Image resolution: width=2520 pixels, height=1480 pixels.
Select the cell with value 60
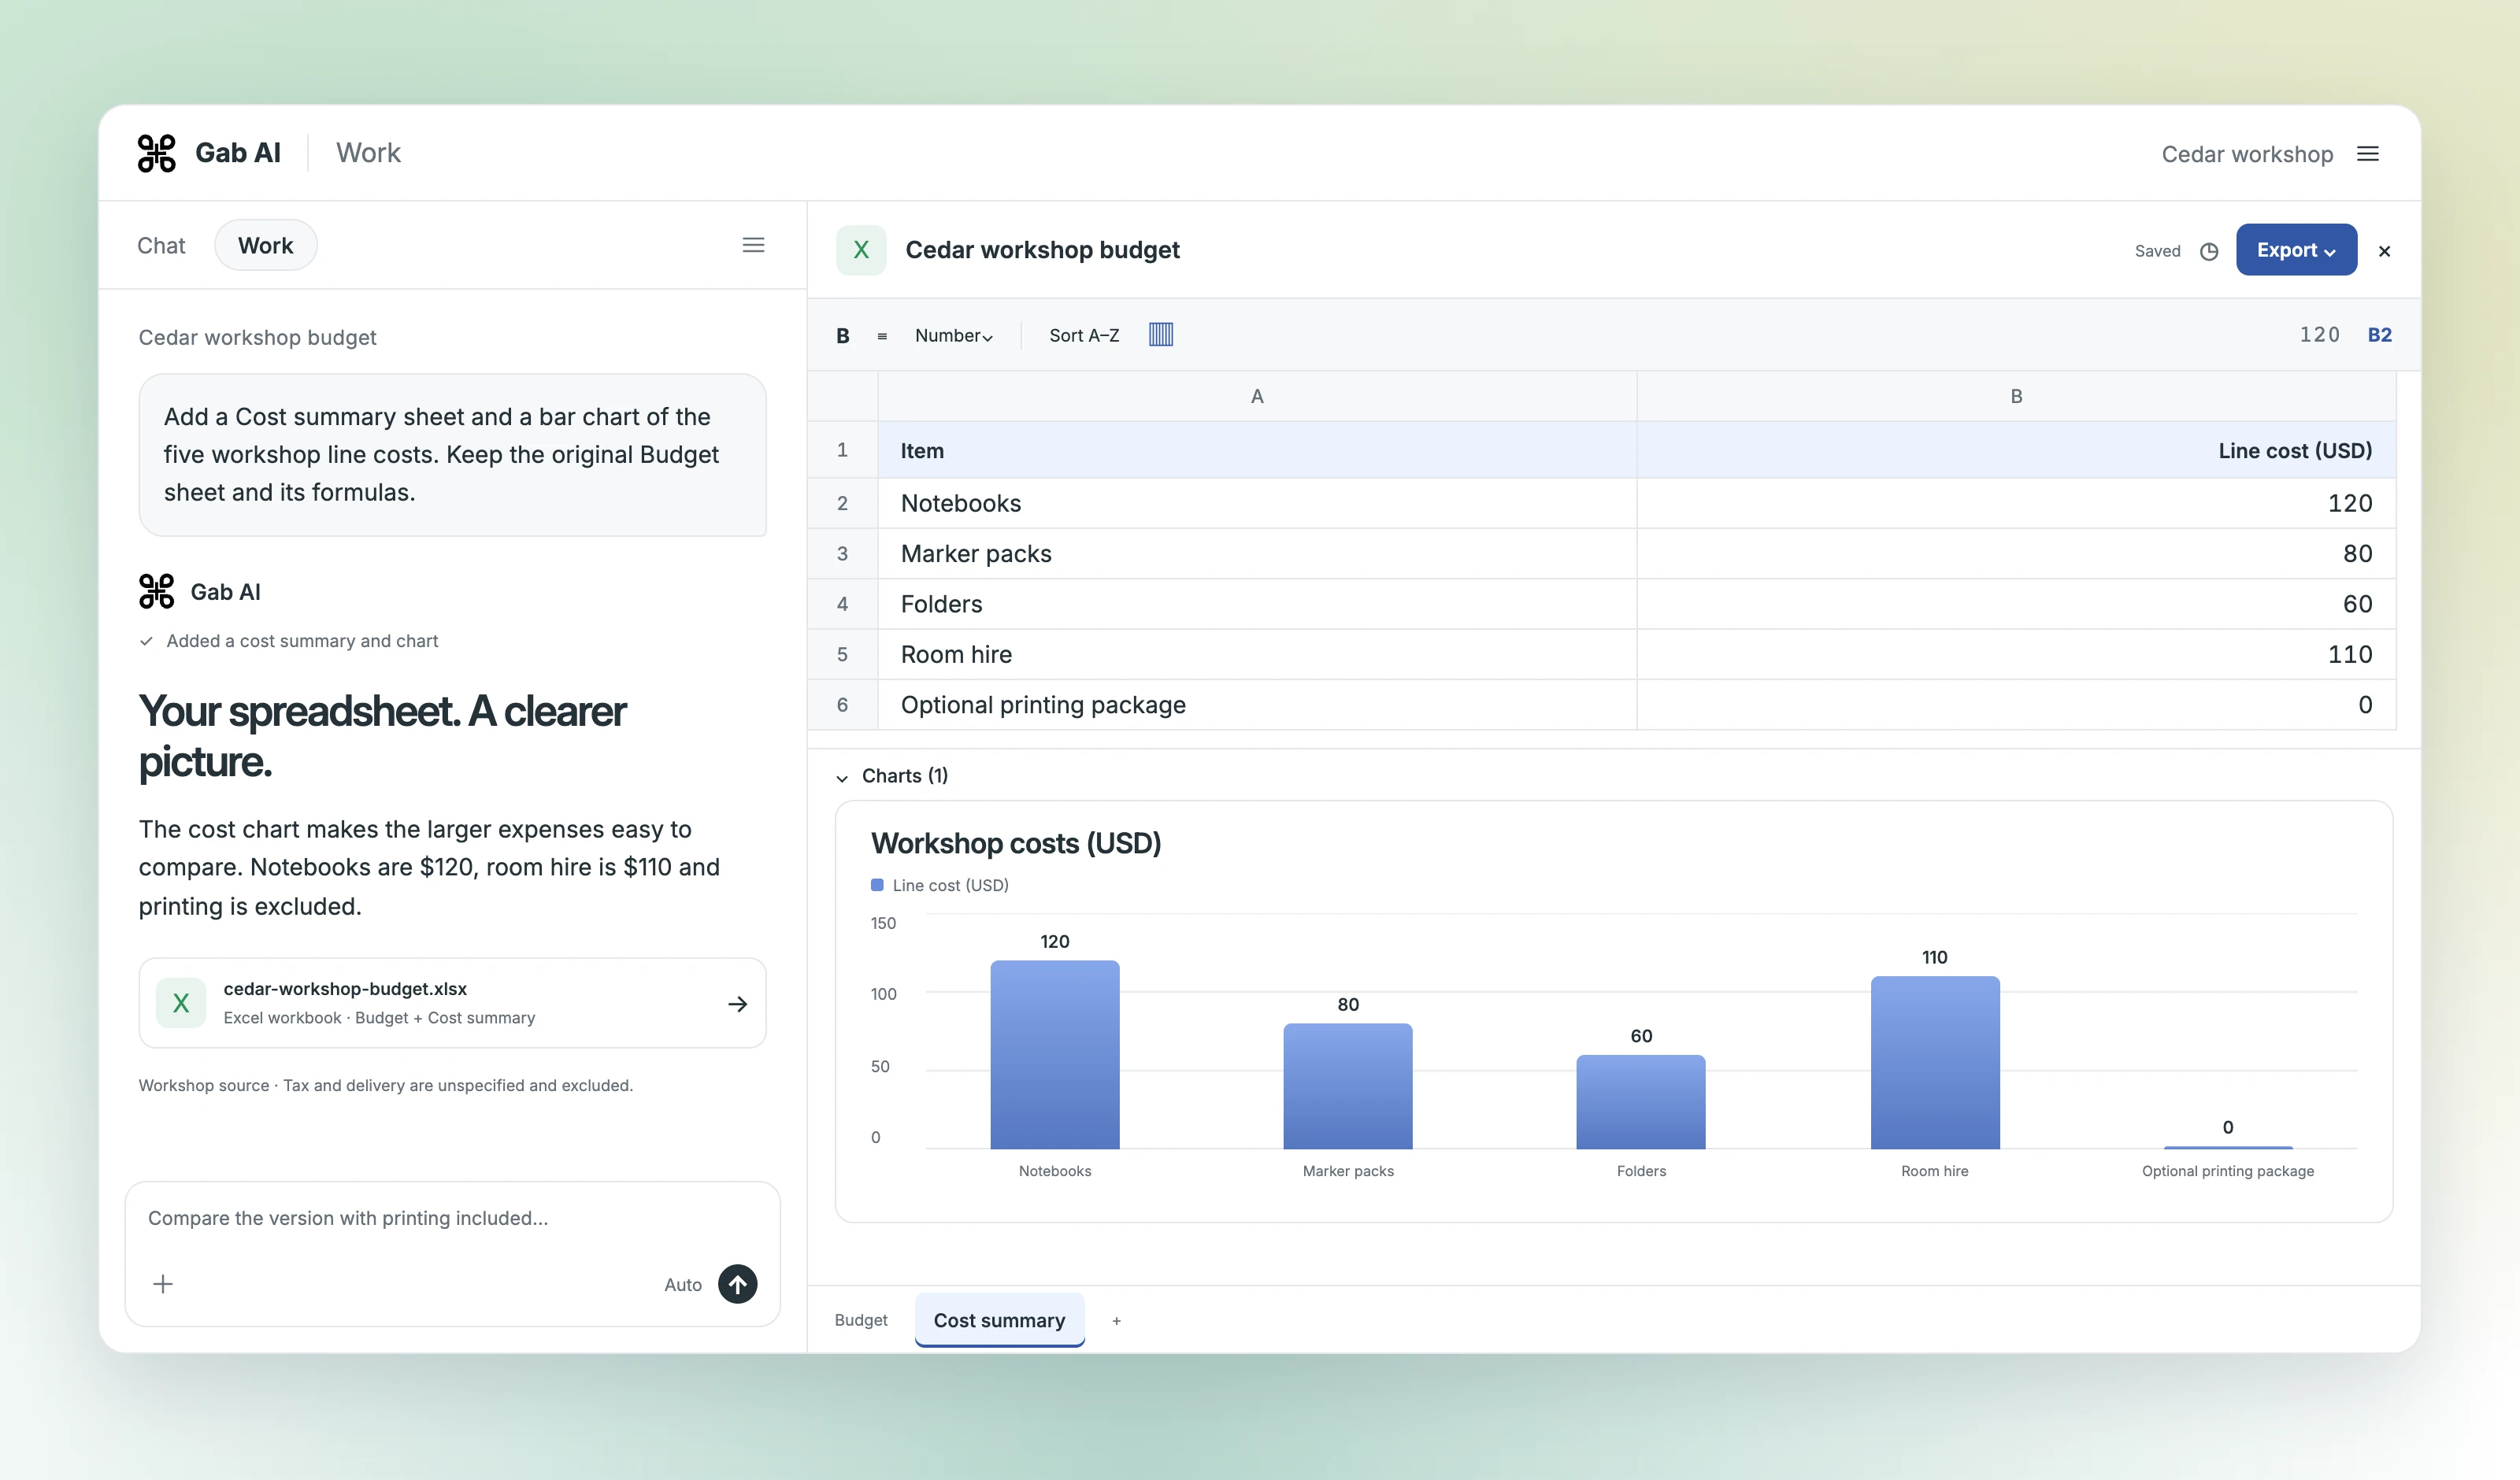(2016, 604)
